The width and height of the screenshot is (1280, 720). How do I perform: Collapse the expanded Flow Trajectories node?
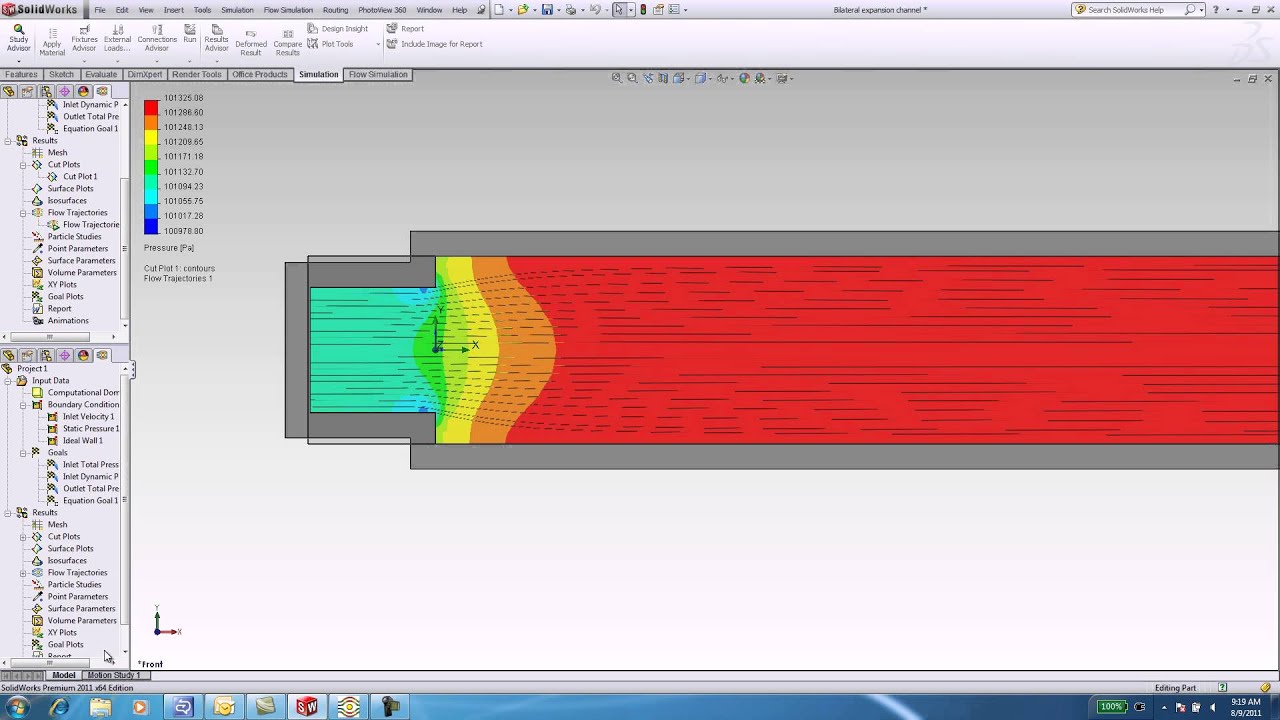(x=23, y=213)
